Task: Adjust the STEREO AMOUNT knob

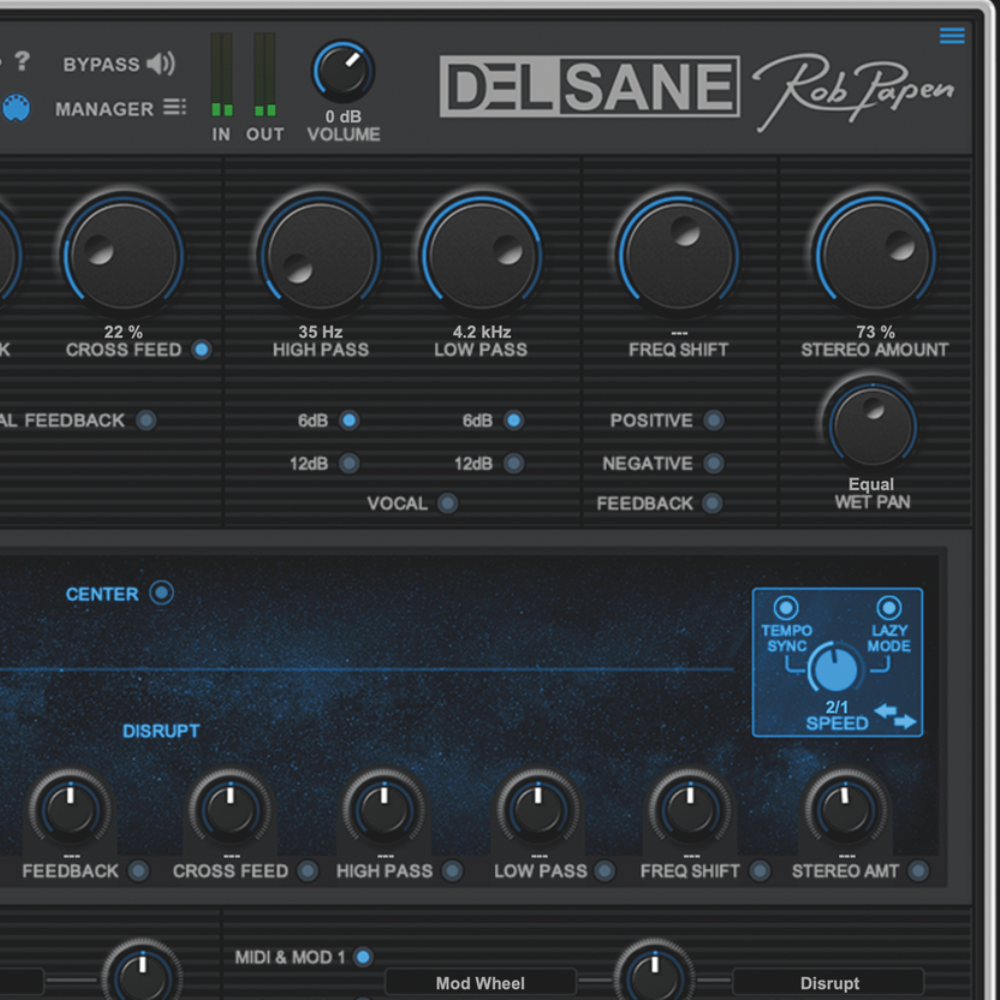Action: click(x=875, y=255)
